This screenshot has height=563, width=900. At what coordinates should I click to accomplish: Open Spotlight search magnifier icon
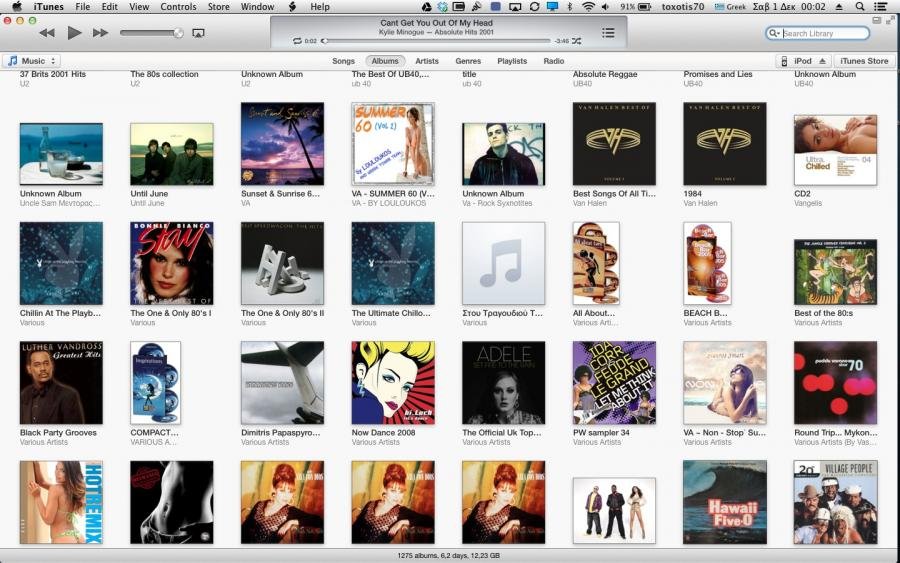click(859, 7)
